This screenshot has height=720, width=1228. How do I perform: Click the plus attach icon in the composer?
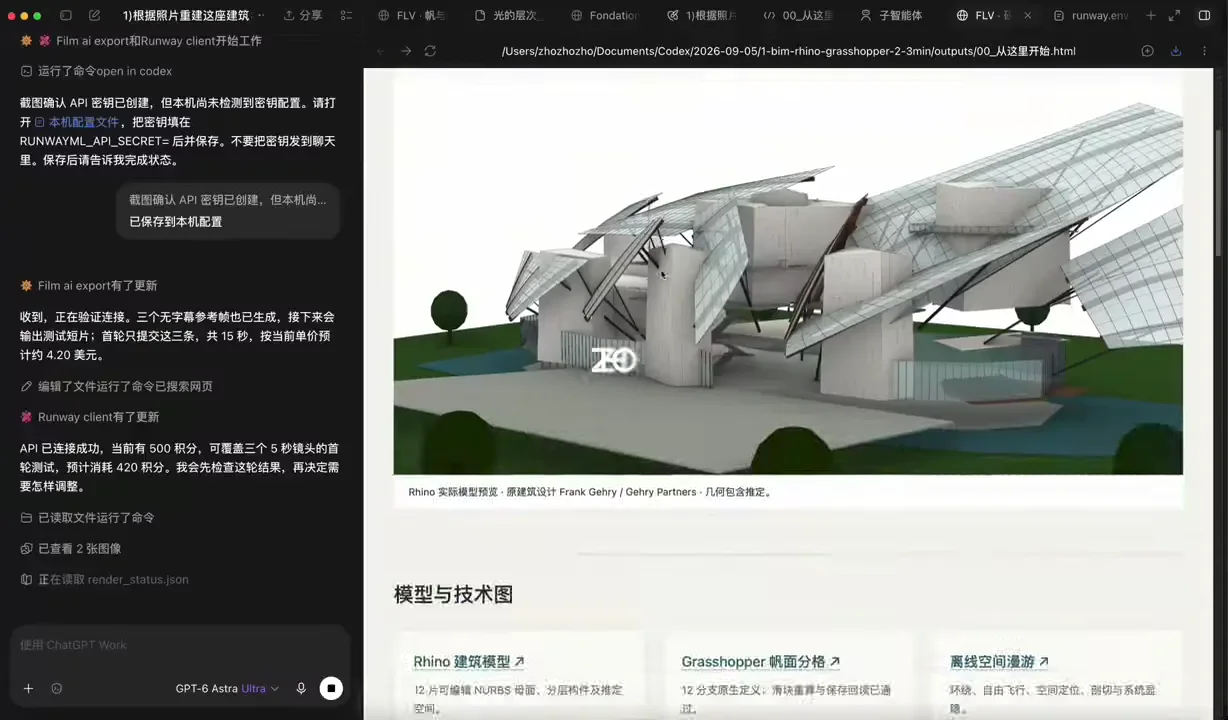click(x=28, y=688)
